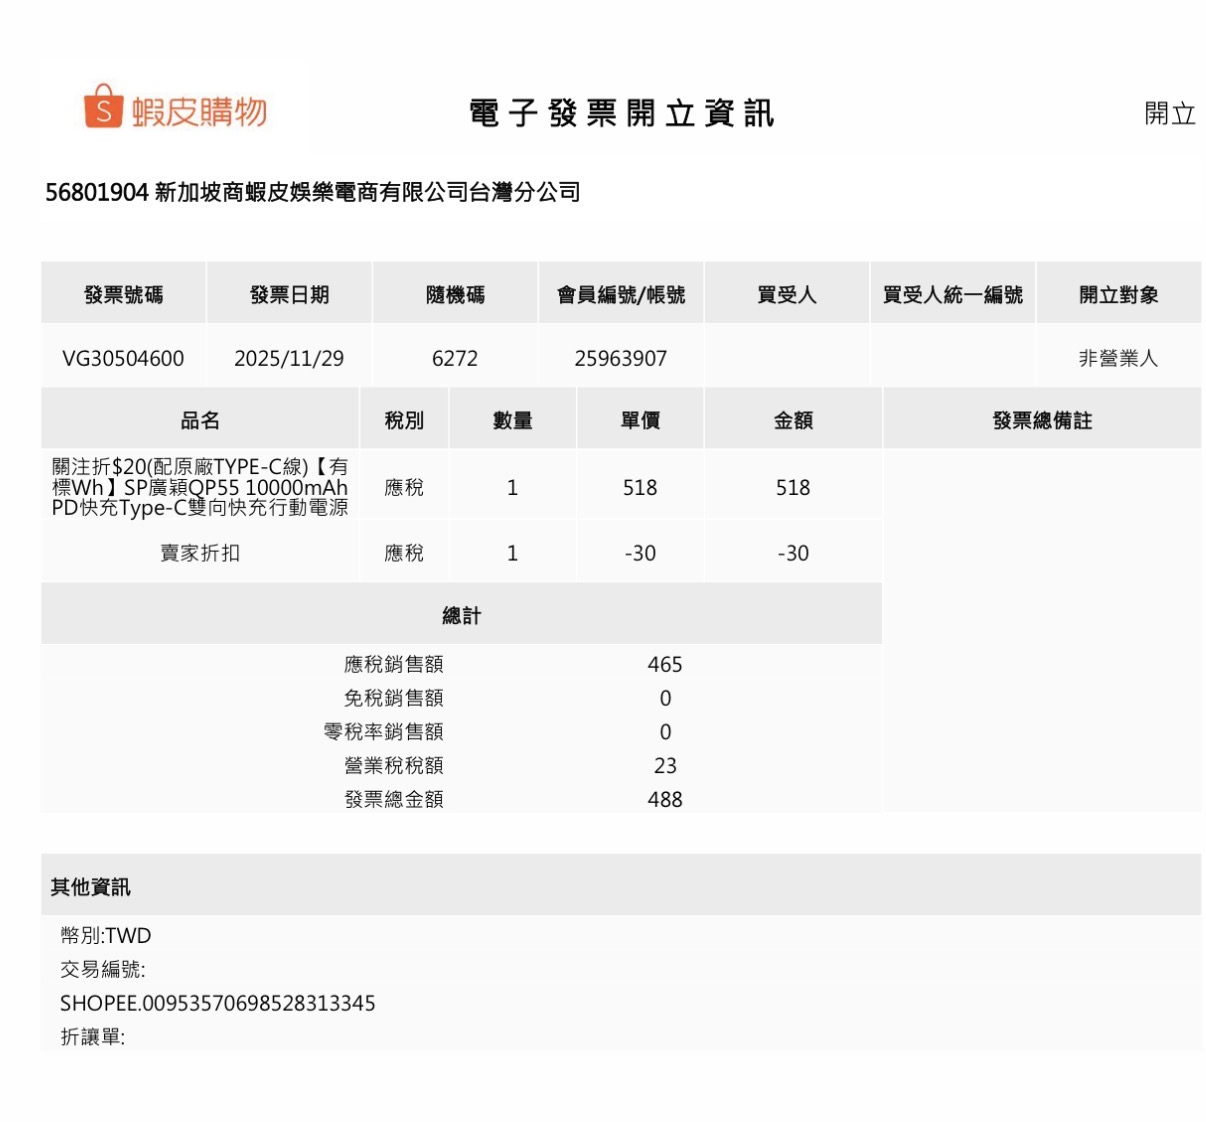Image resolution: width=1206 pixels, height=1122 pixels.
Task: Click the 買受人統一編號 column header
Action: (952, 295)
